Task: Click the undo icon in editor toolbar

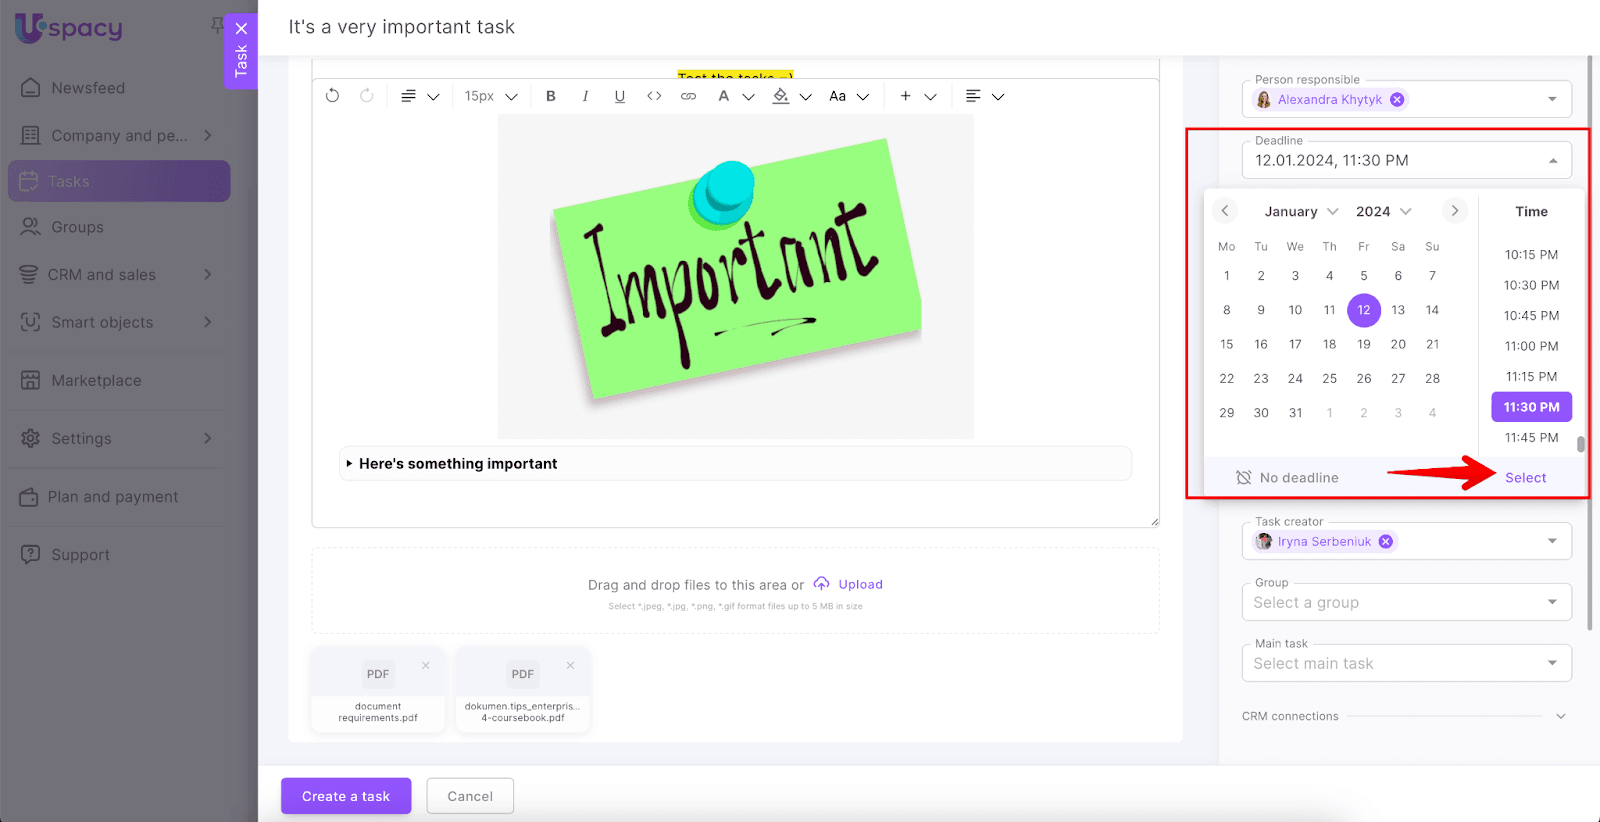Action: [x=333, y=96]
